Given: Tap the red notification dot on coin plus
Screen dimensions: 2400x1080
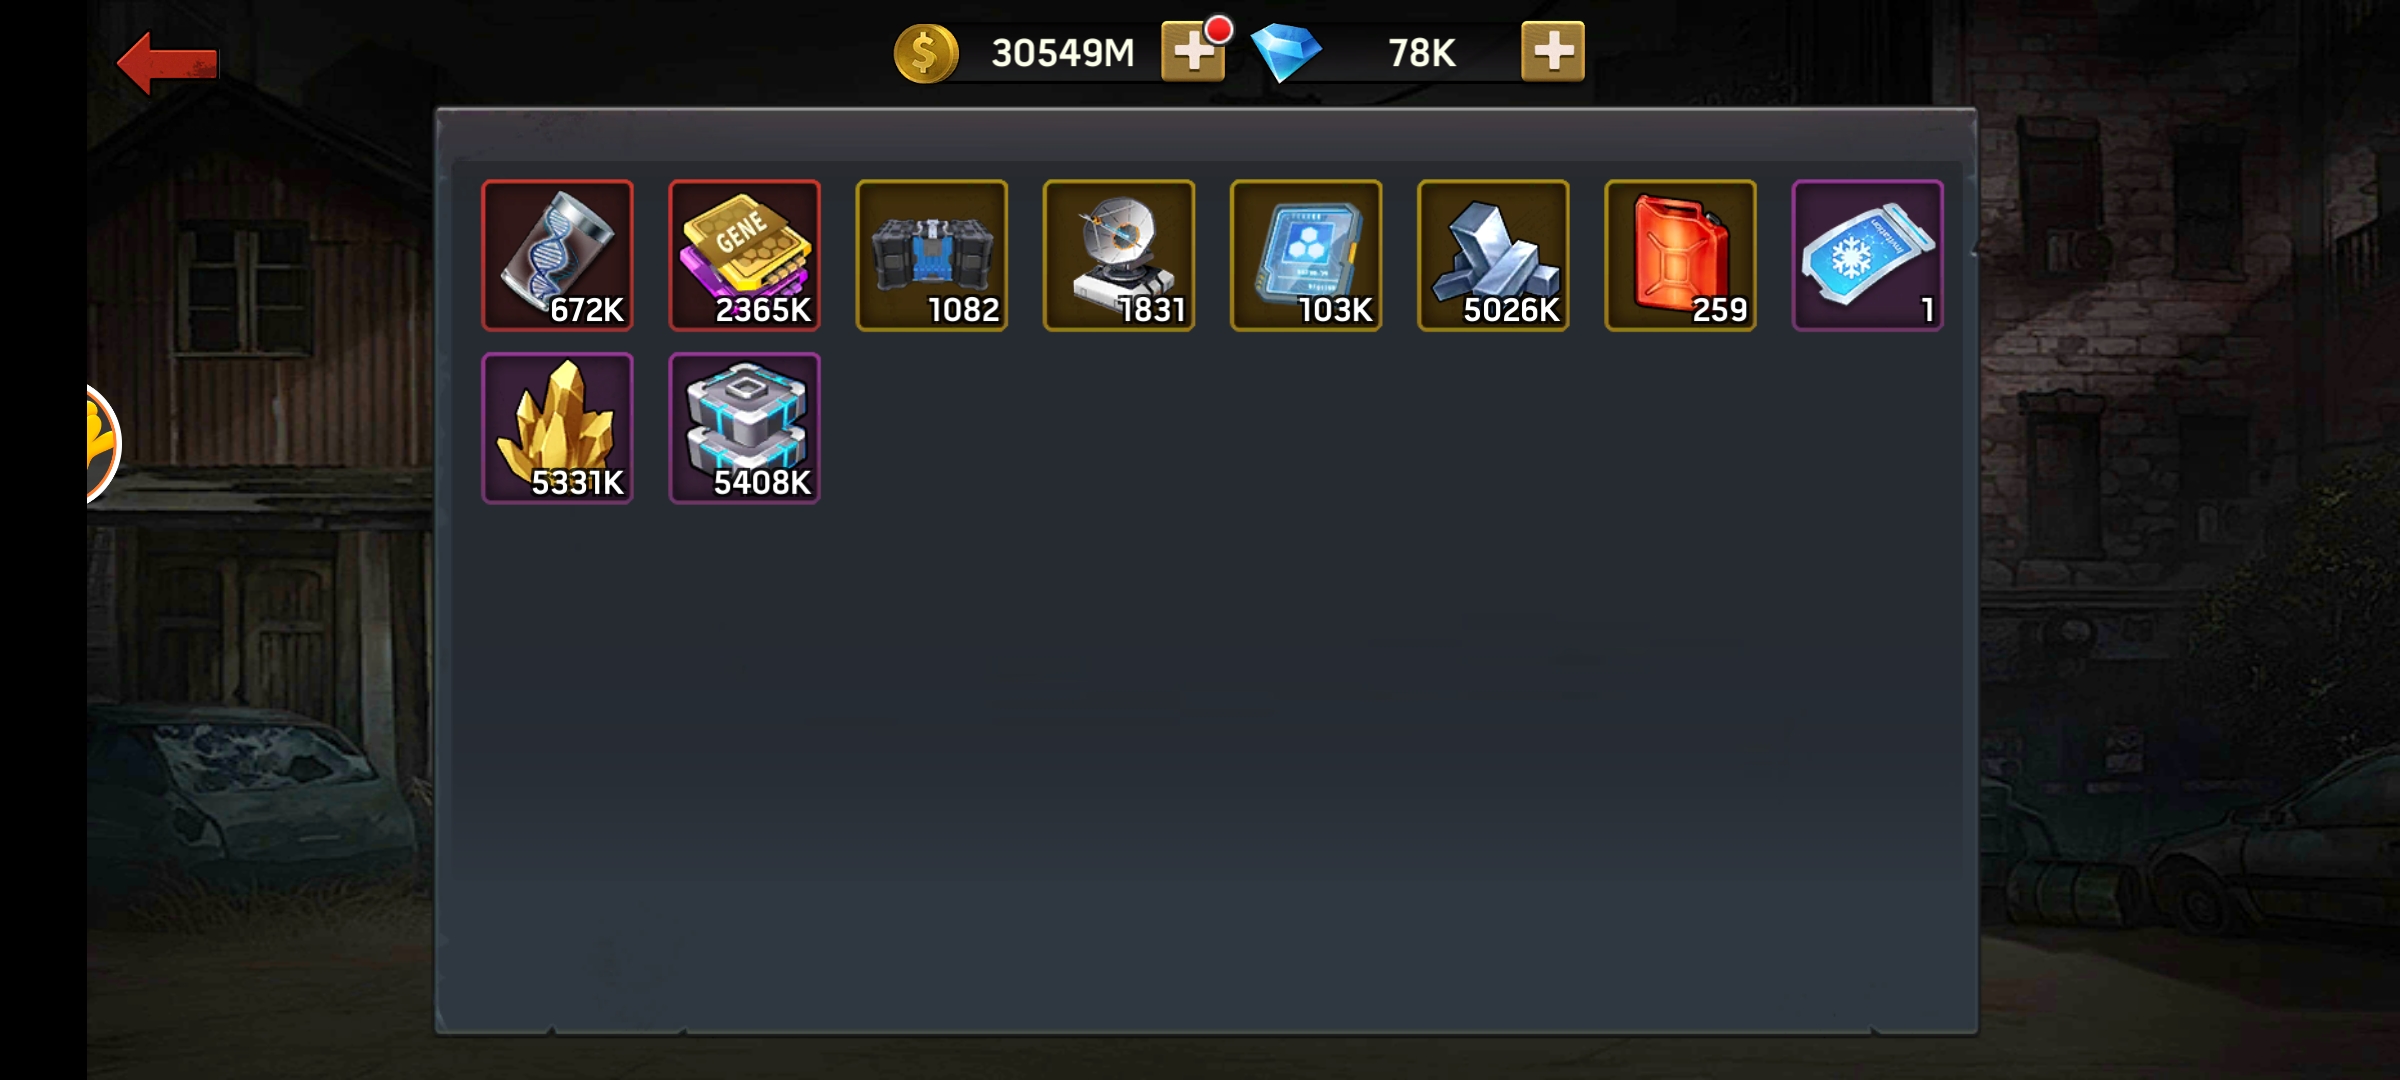Looking at the screenshot, I should pyautogui.click(x=1218, y=29).
